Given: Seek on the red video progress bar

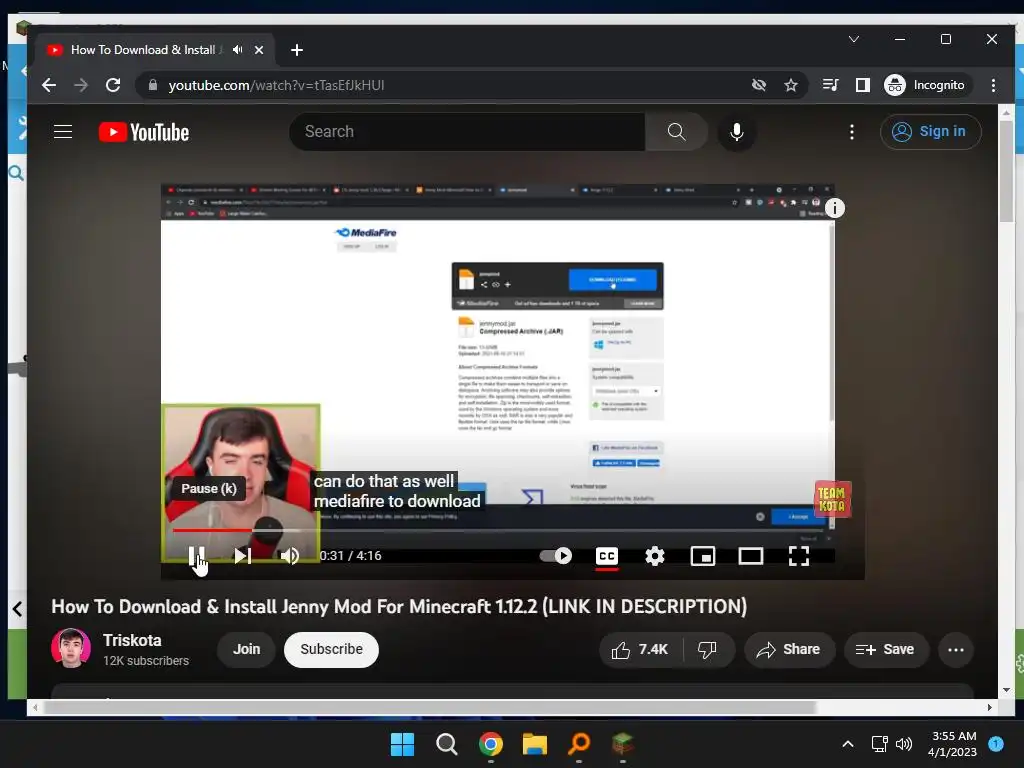Looking at the screenshot, I should 500,530.
